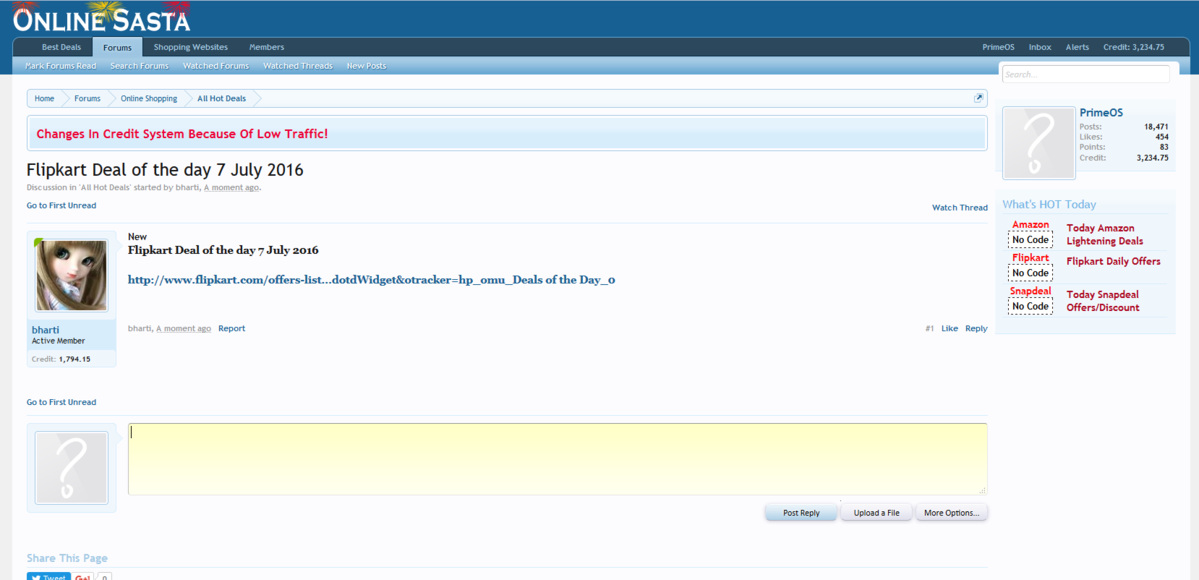1199x580 pixels.
Task: Click the Post Reply button
Action: coord(801,513)
